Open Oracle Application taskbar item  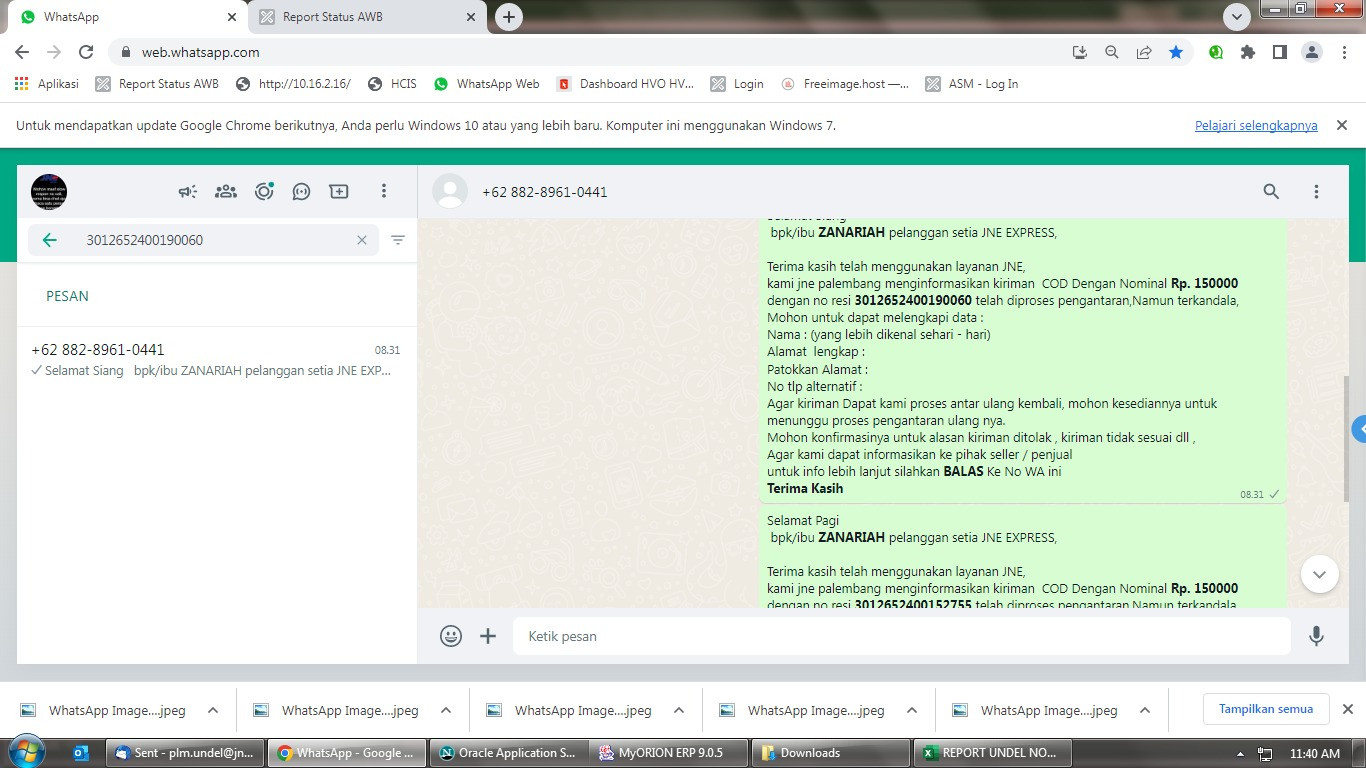pyautogui.click(x=509, y=753)
